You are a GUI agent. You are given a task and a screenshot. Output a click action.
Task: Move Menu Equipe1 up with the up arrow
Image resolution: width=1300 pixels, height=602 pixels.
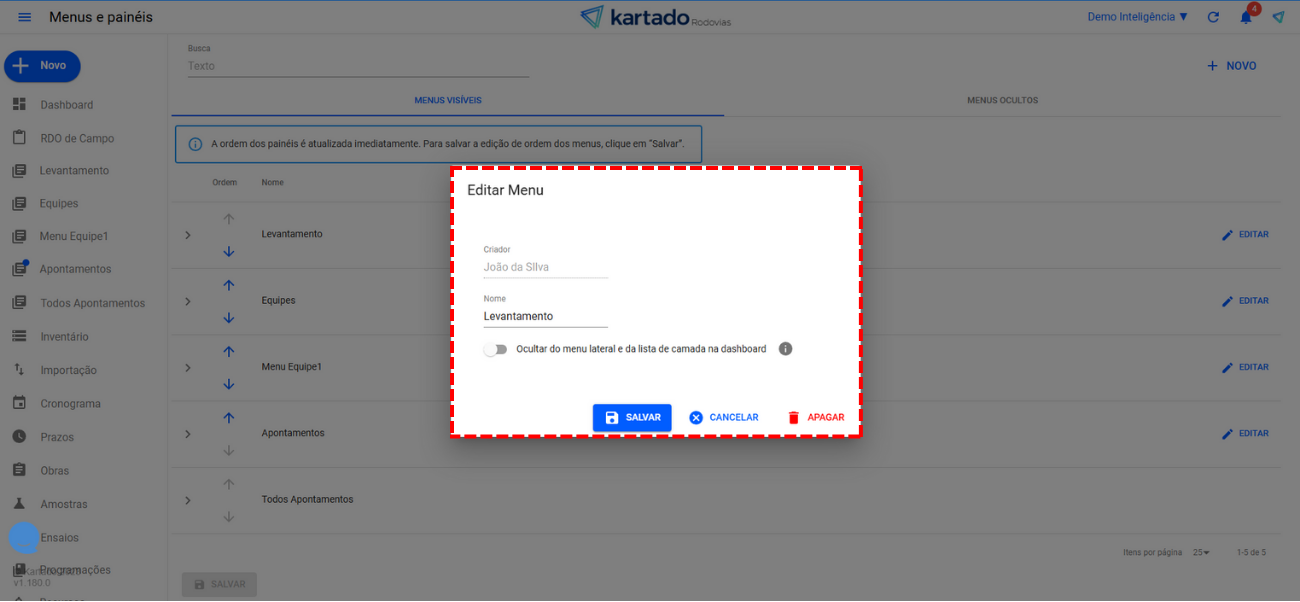228,352
